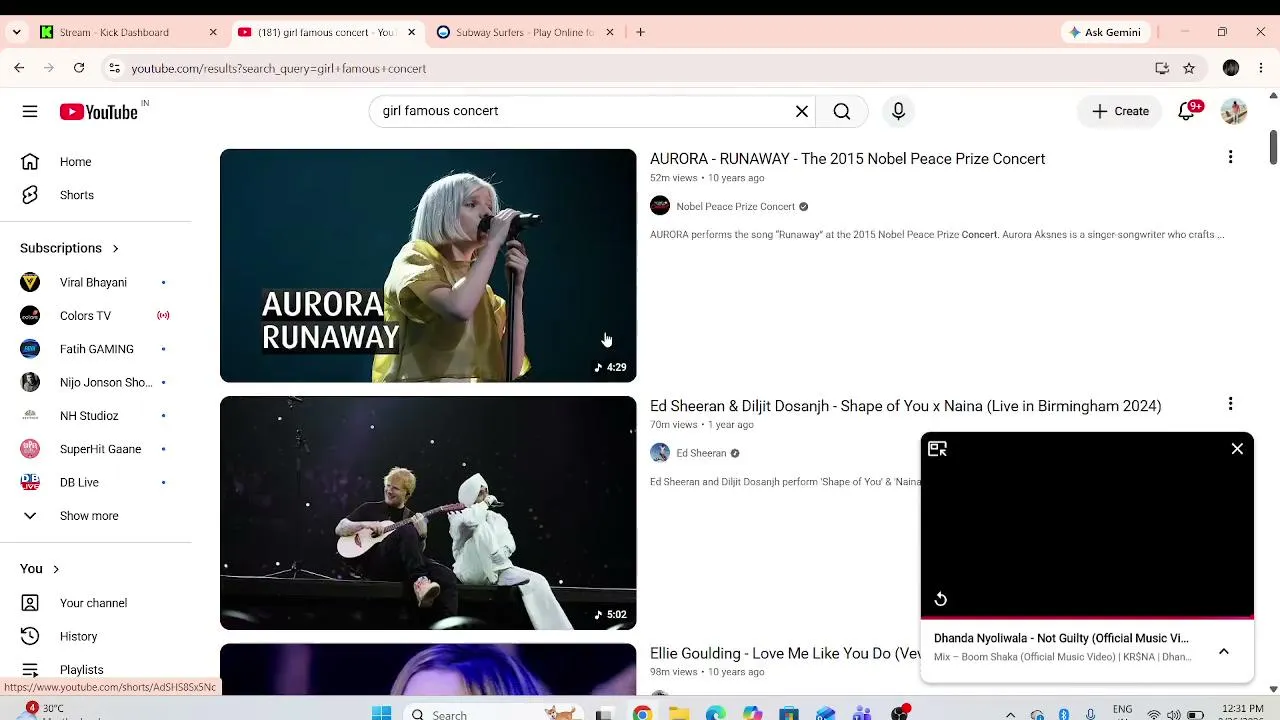Open YouTube notifications bell
The height and width of the screenshot is (720, 1280).
click(1187, 111)
